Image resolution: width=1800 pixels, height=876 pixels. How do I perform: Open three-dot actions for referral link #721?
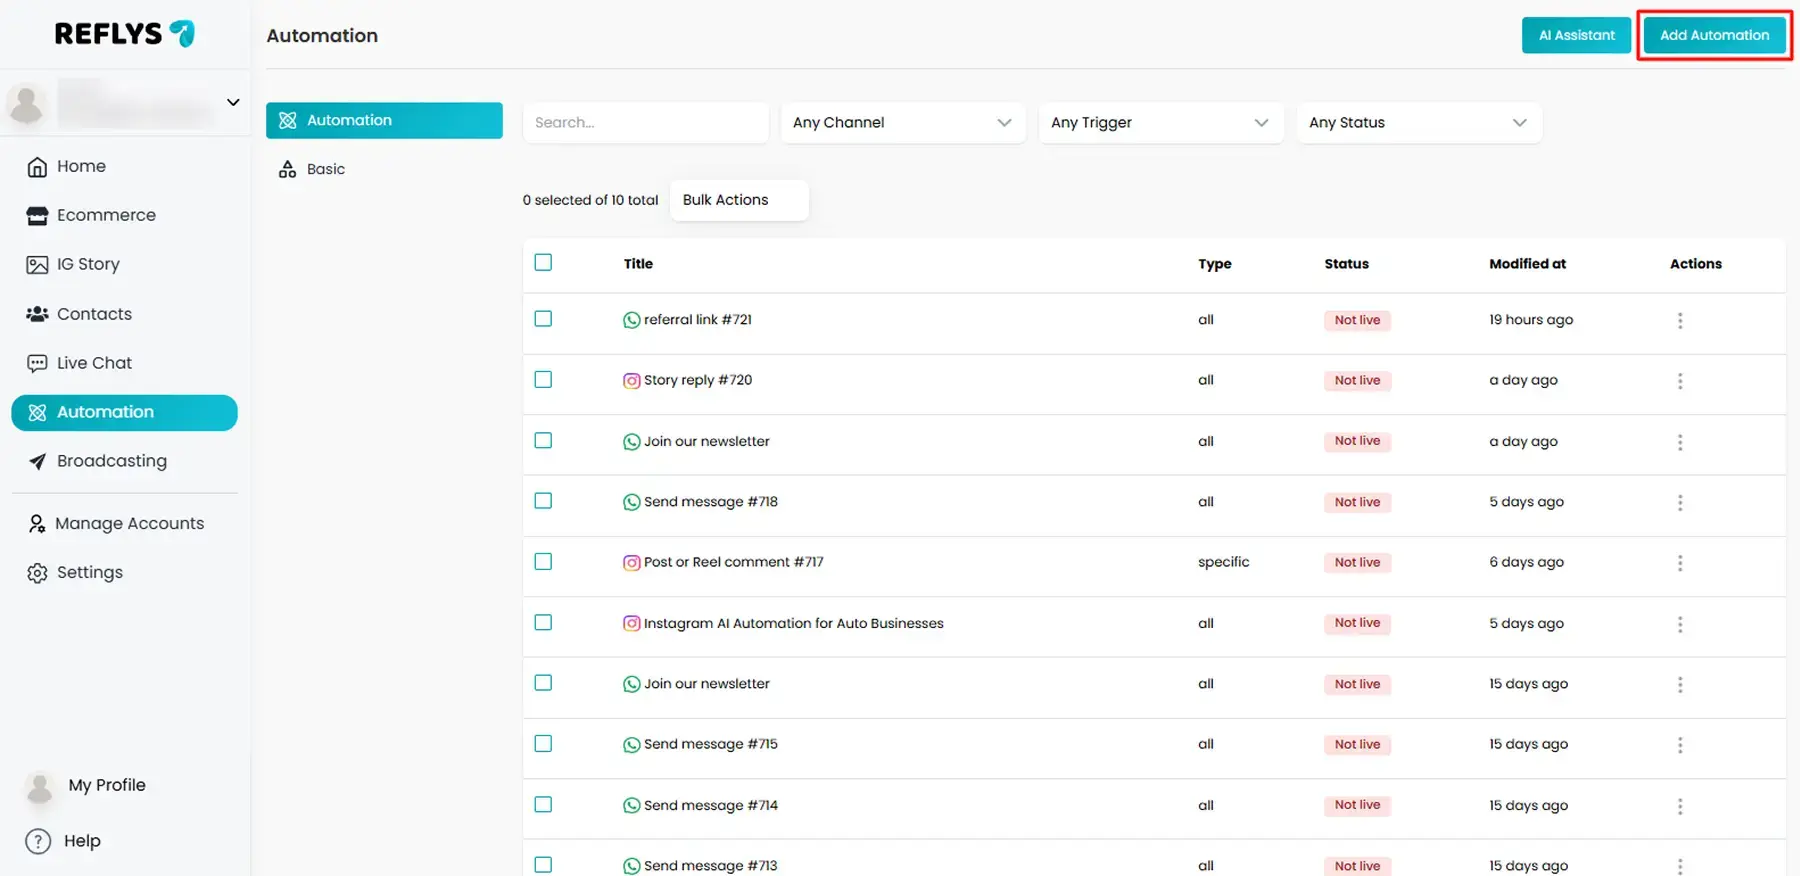tap(1679, 321)
